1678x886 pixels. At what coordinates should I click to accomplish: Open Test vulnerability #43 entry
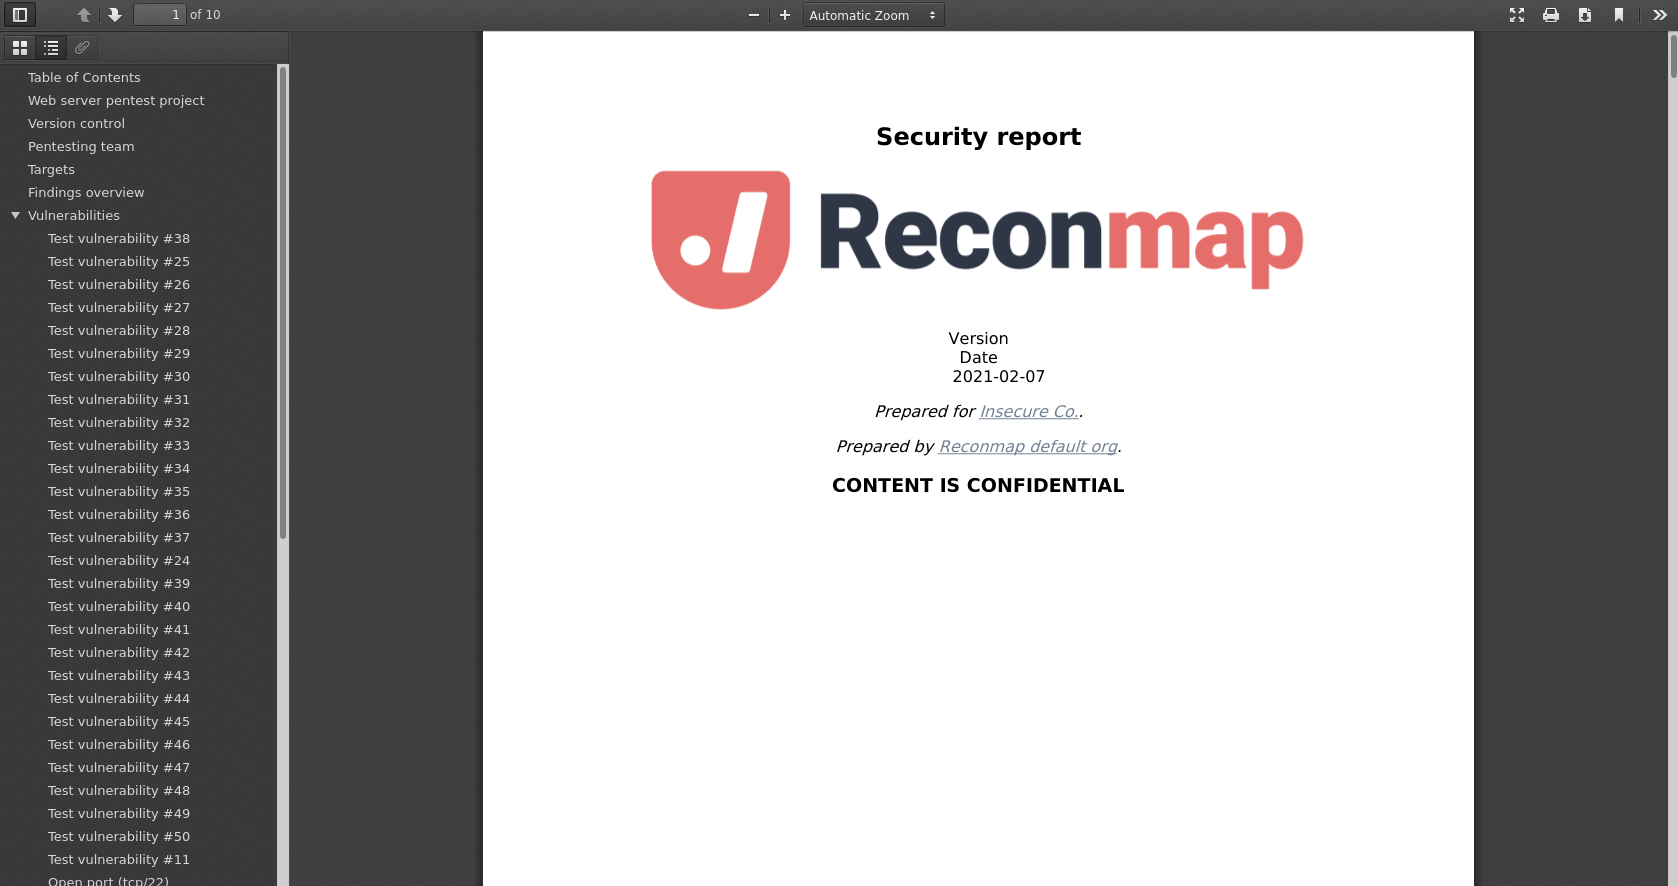point(119,675)
